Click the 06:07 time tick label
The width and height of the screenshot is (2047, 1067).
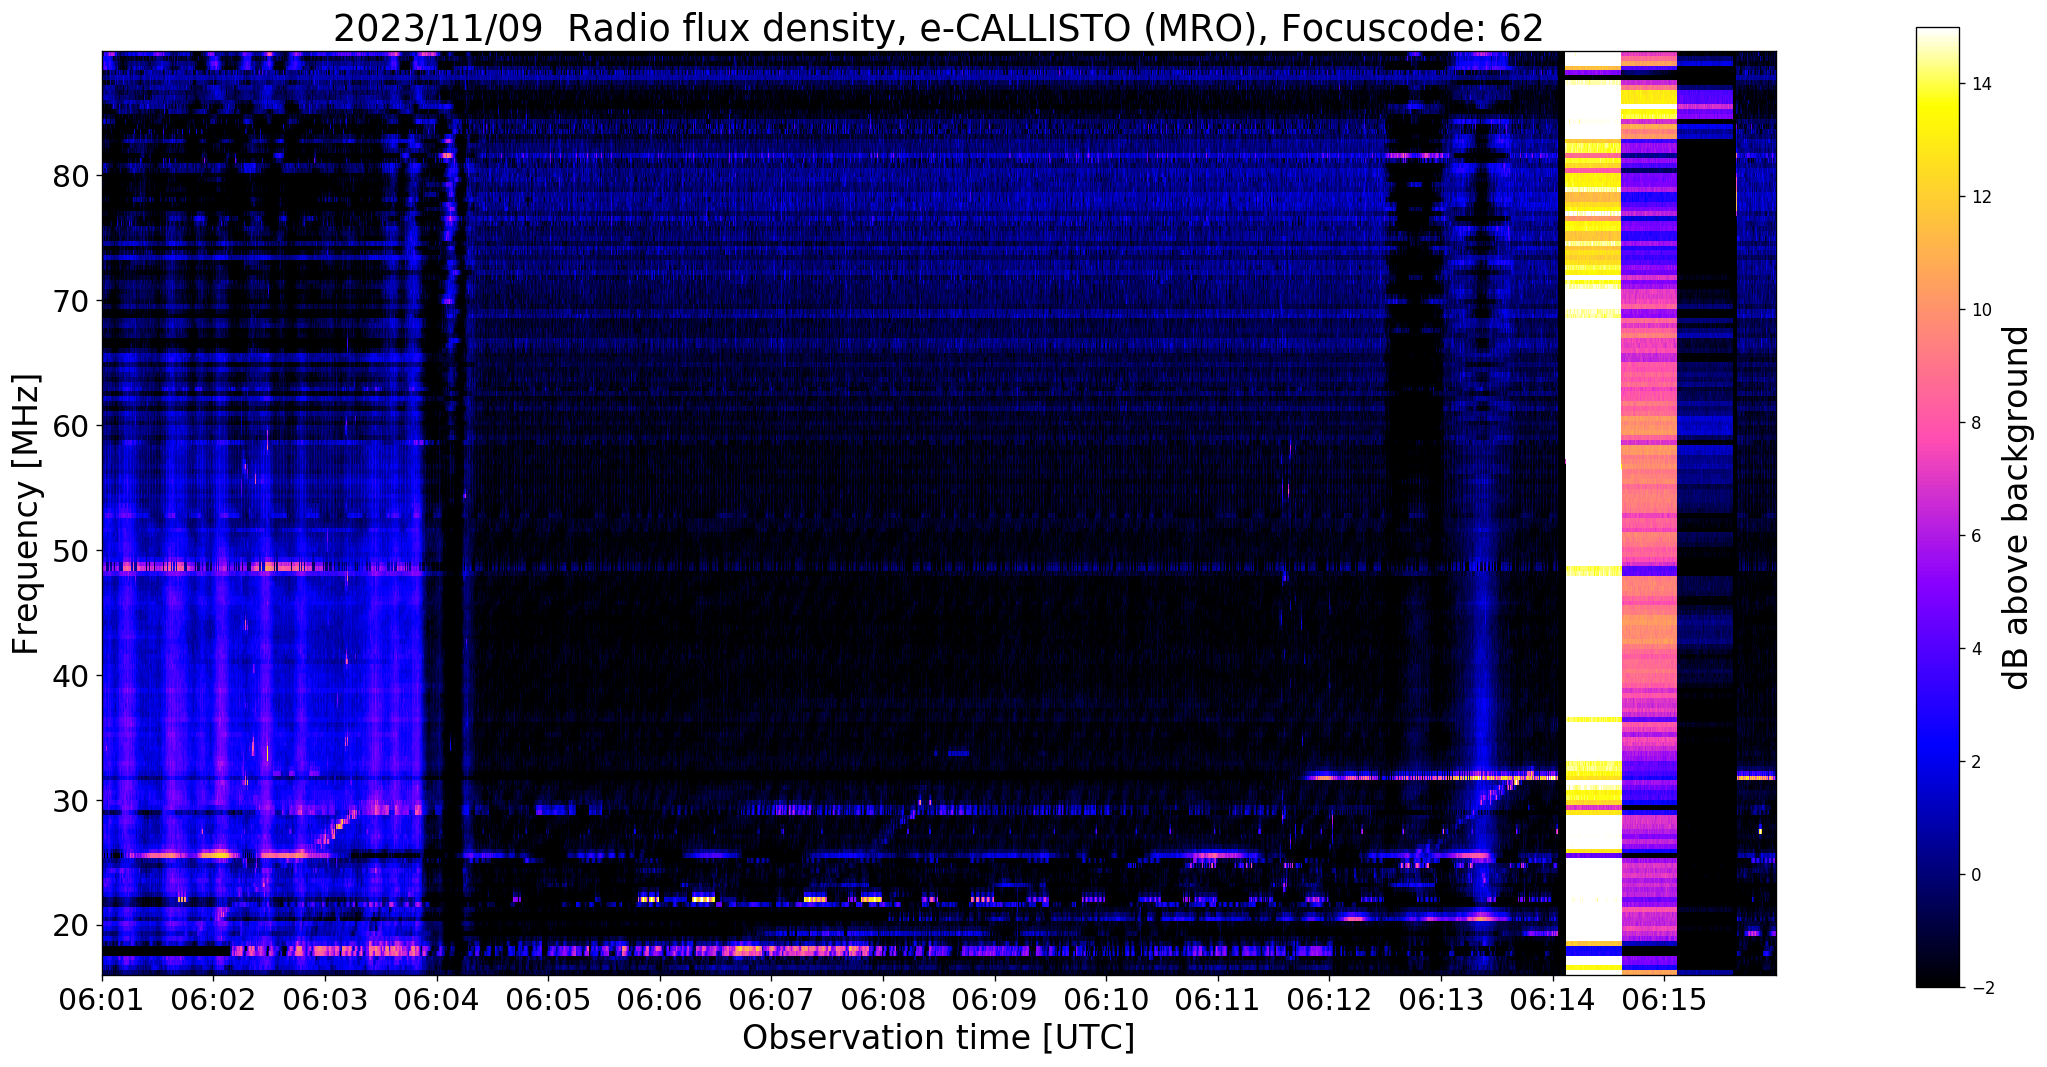pos(771,1000)
